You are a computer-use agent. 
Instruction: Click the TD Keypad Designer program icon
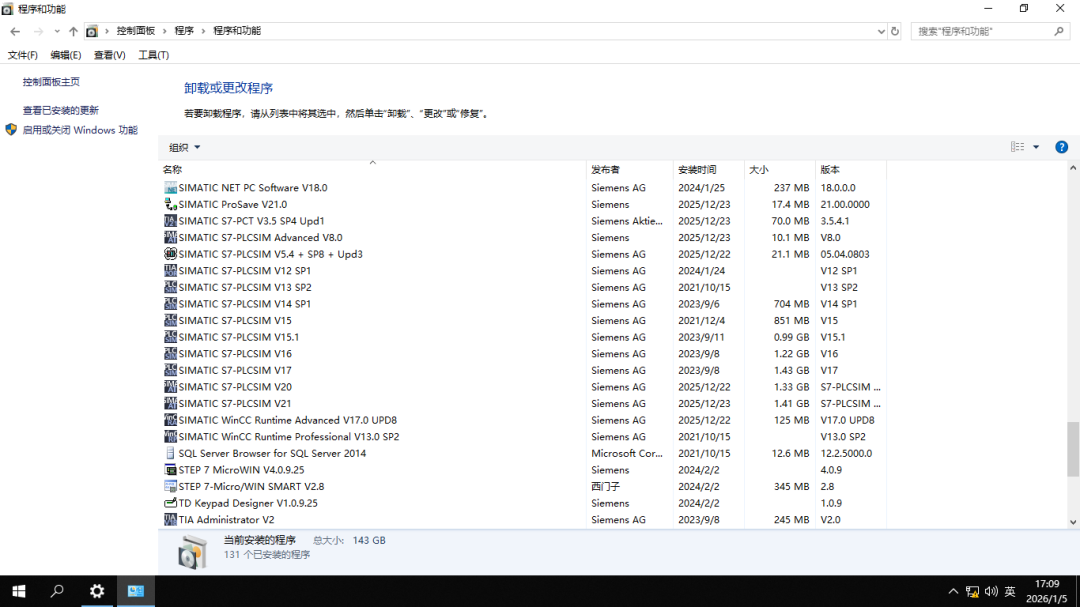point(170,503)
